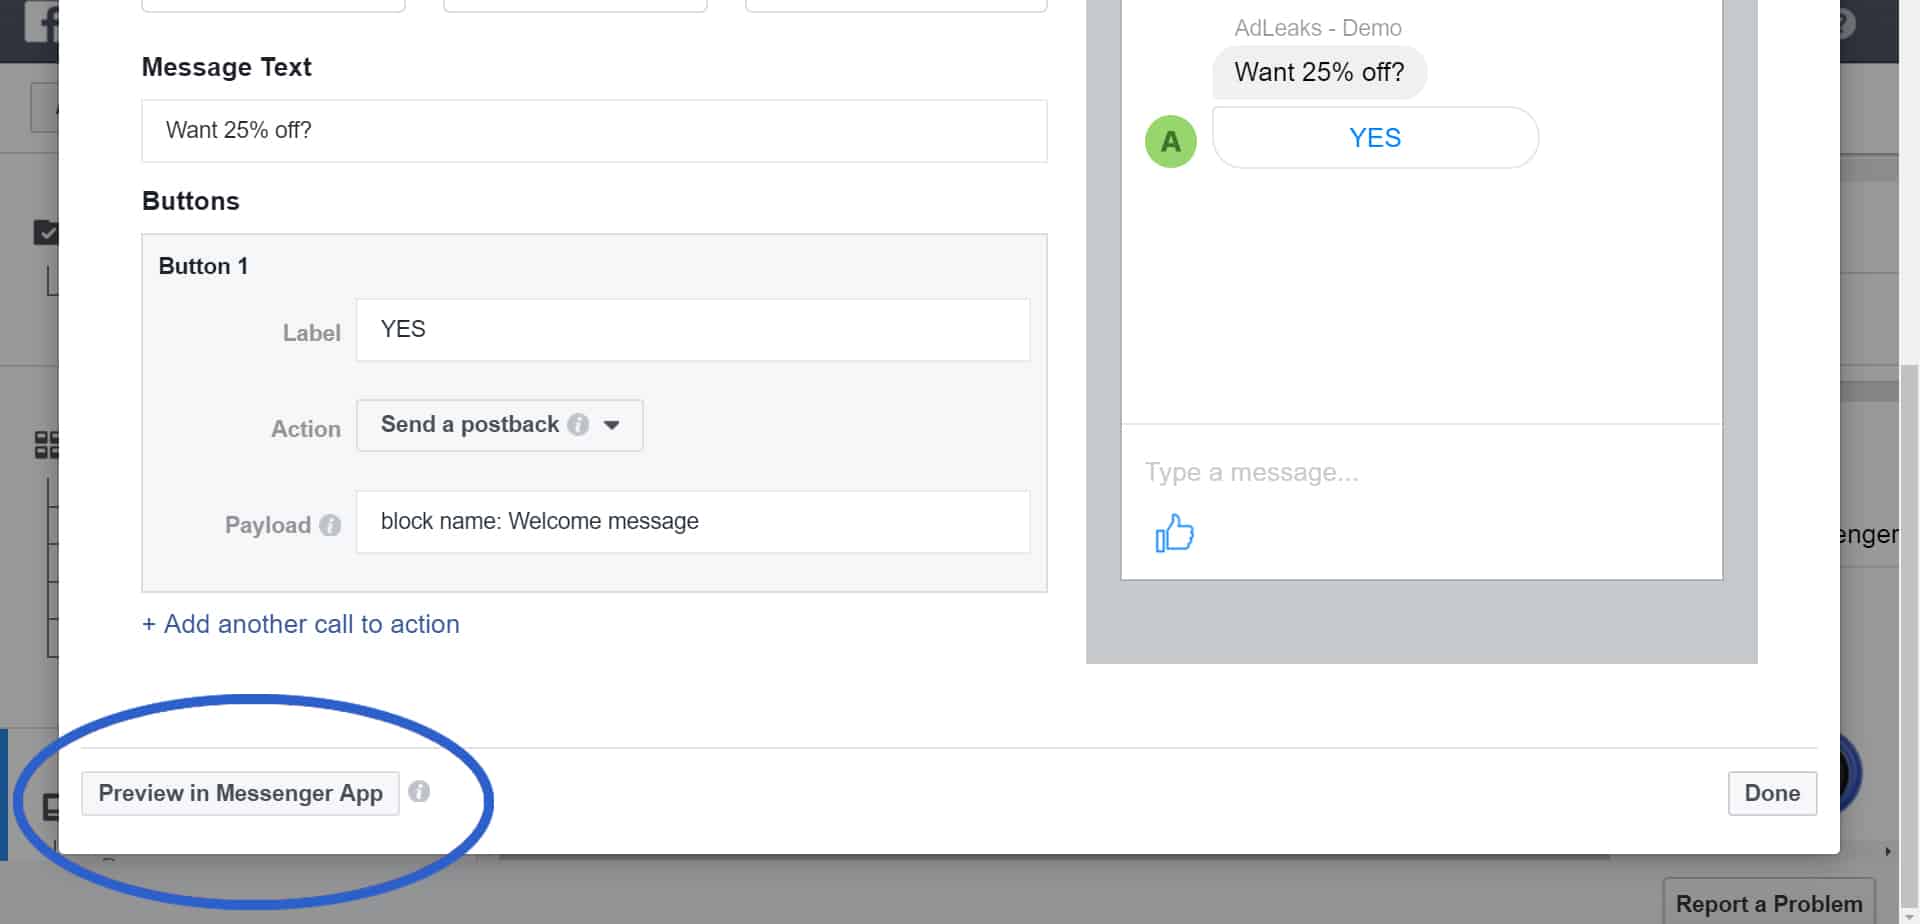Screen dimensions: 1920x924
Task: Click the Payload info icon
Action: (x=330, y=525)
